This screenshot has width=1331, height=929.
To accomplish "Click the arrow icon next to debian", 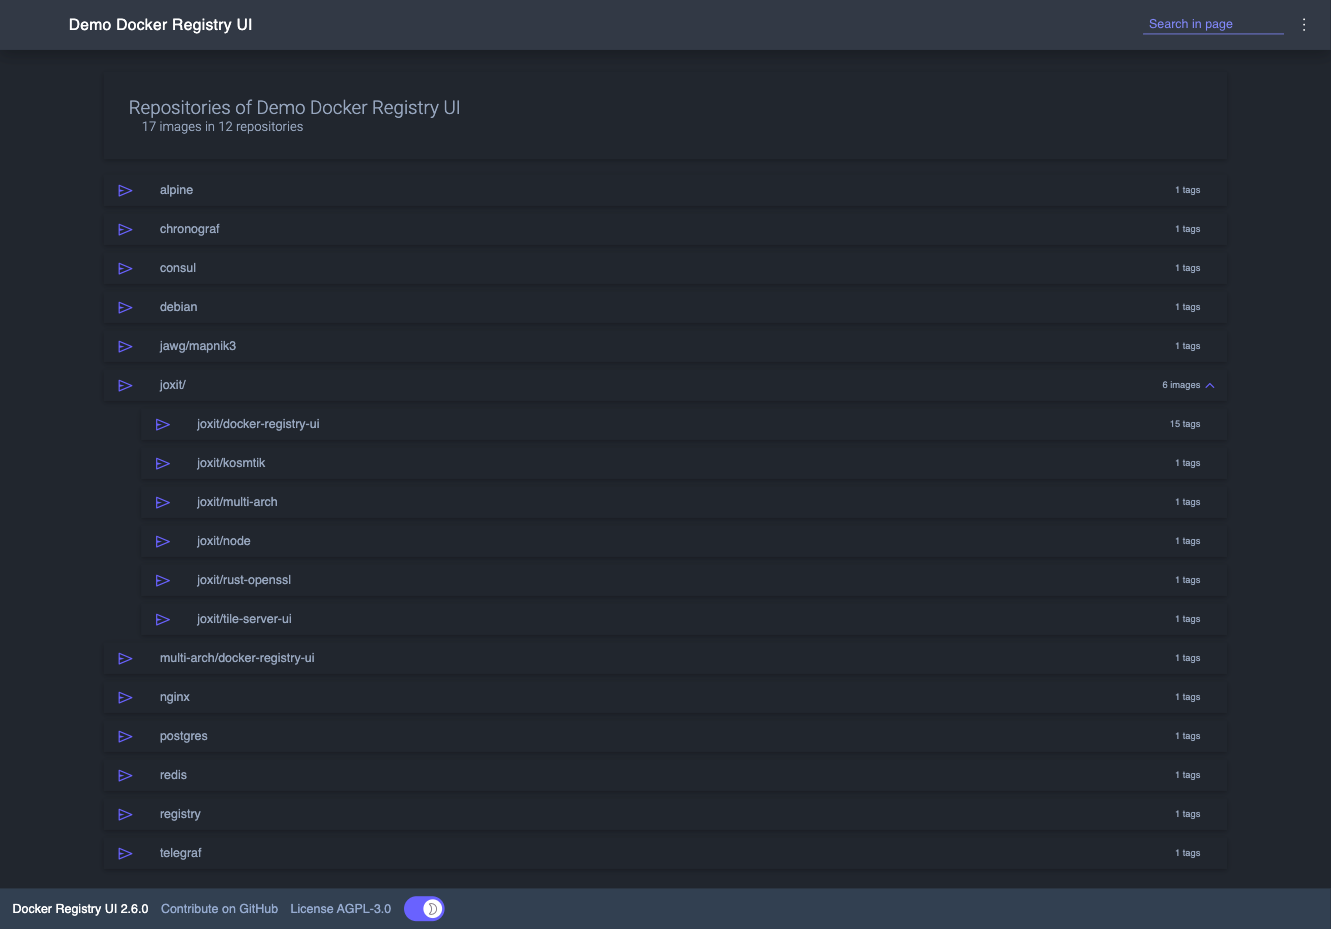I will pyautogui.click(x=125, y=307).
